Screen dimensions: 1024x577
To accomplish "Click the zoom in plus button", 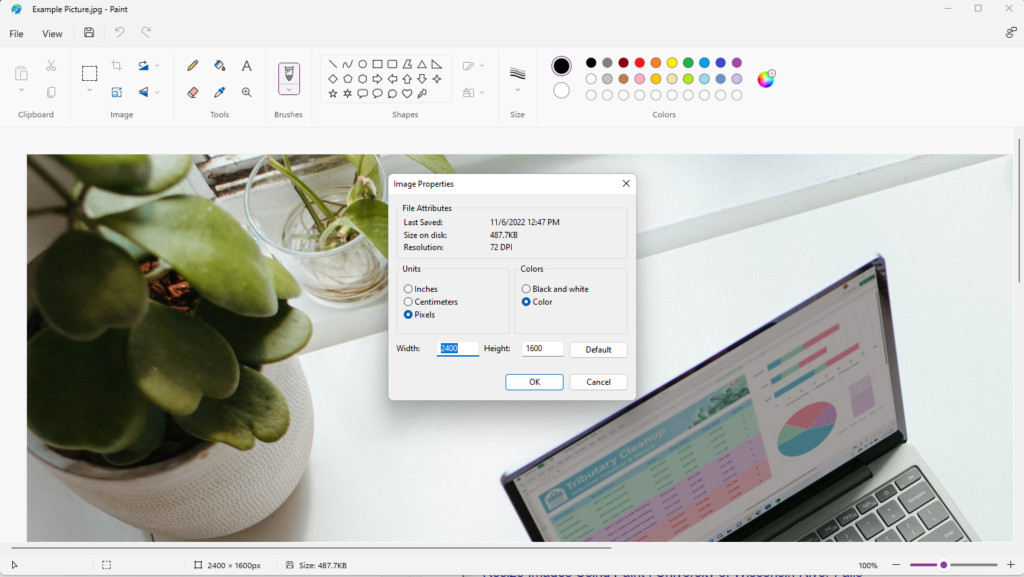I will pyautogui.click(x=1011, y=565).
